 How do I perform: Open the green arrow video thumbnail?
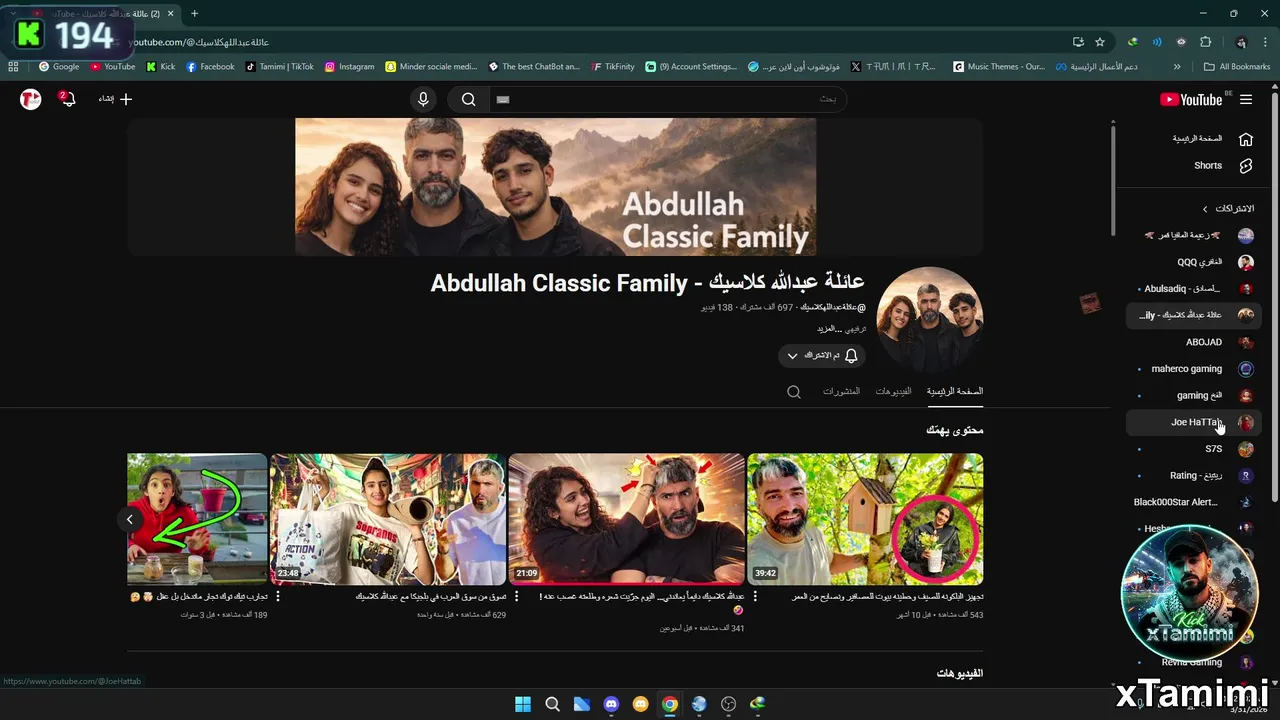[x=197, y=519]
